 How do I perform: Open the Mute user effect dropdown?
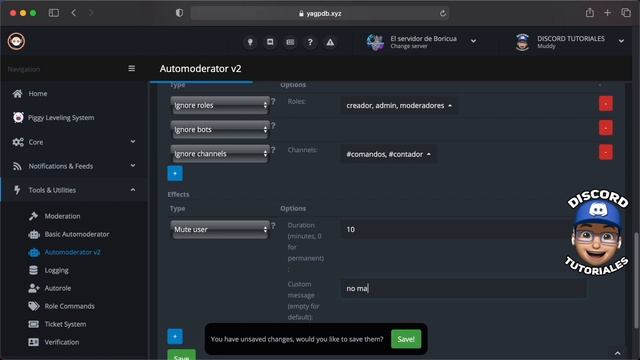(220, 229)
